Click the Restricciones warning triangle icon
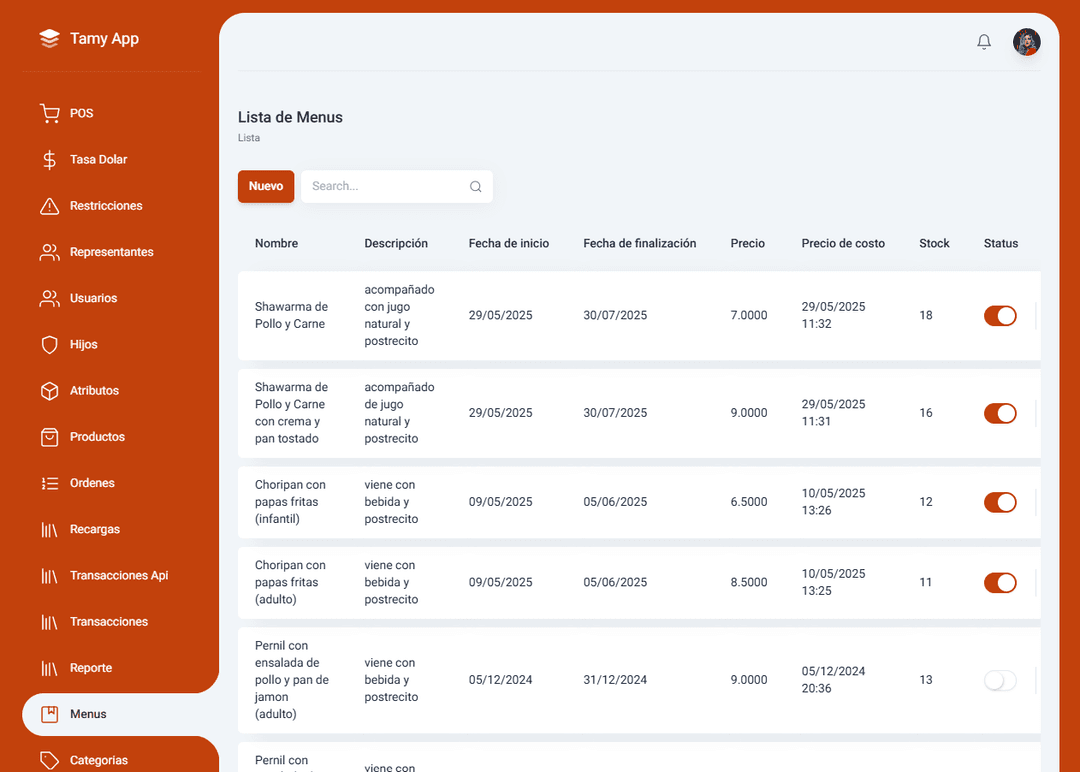 [49, 206]
